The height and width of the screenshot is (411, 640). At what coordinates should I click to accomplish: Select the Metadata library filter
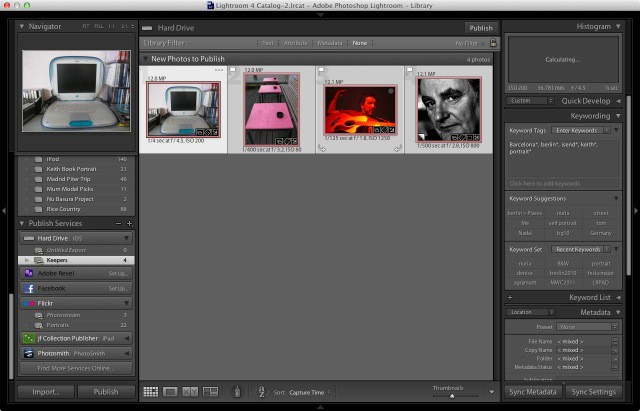point(330,43)
